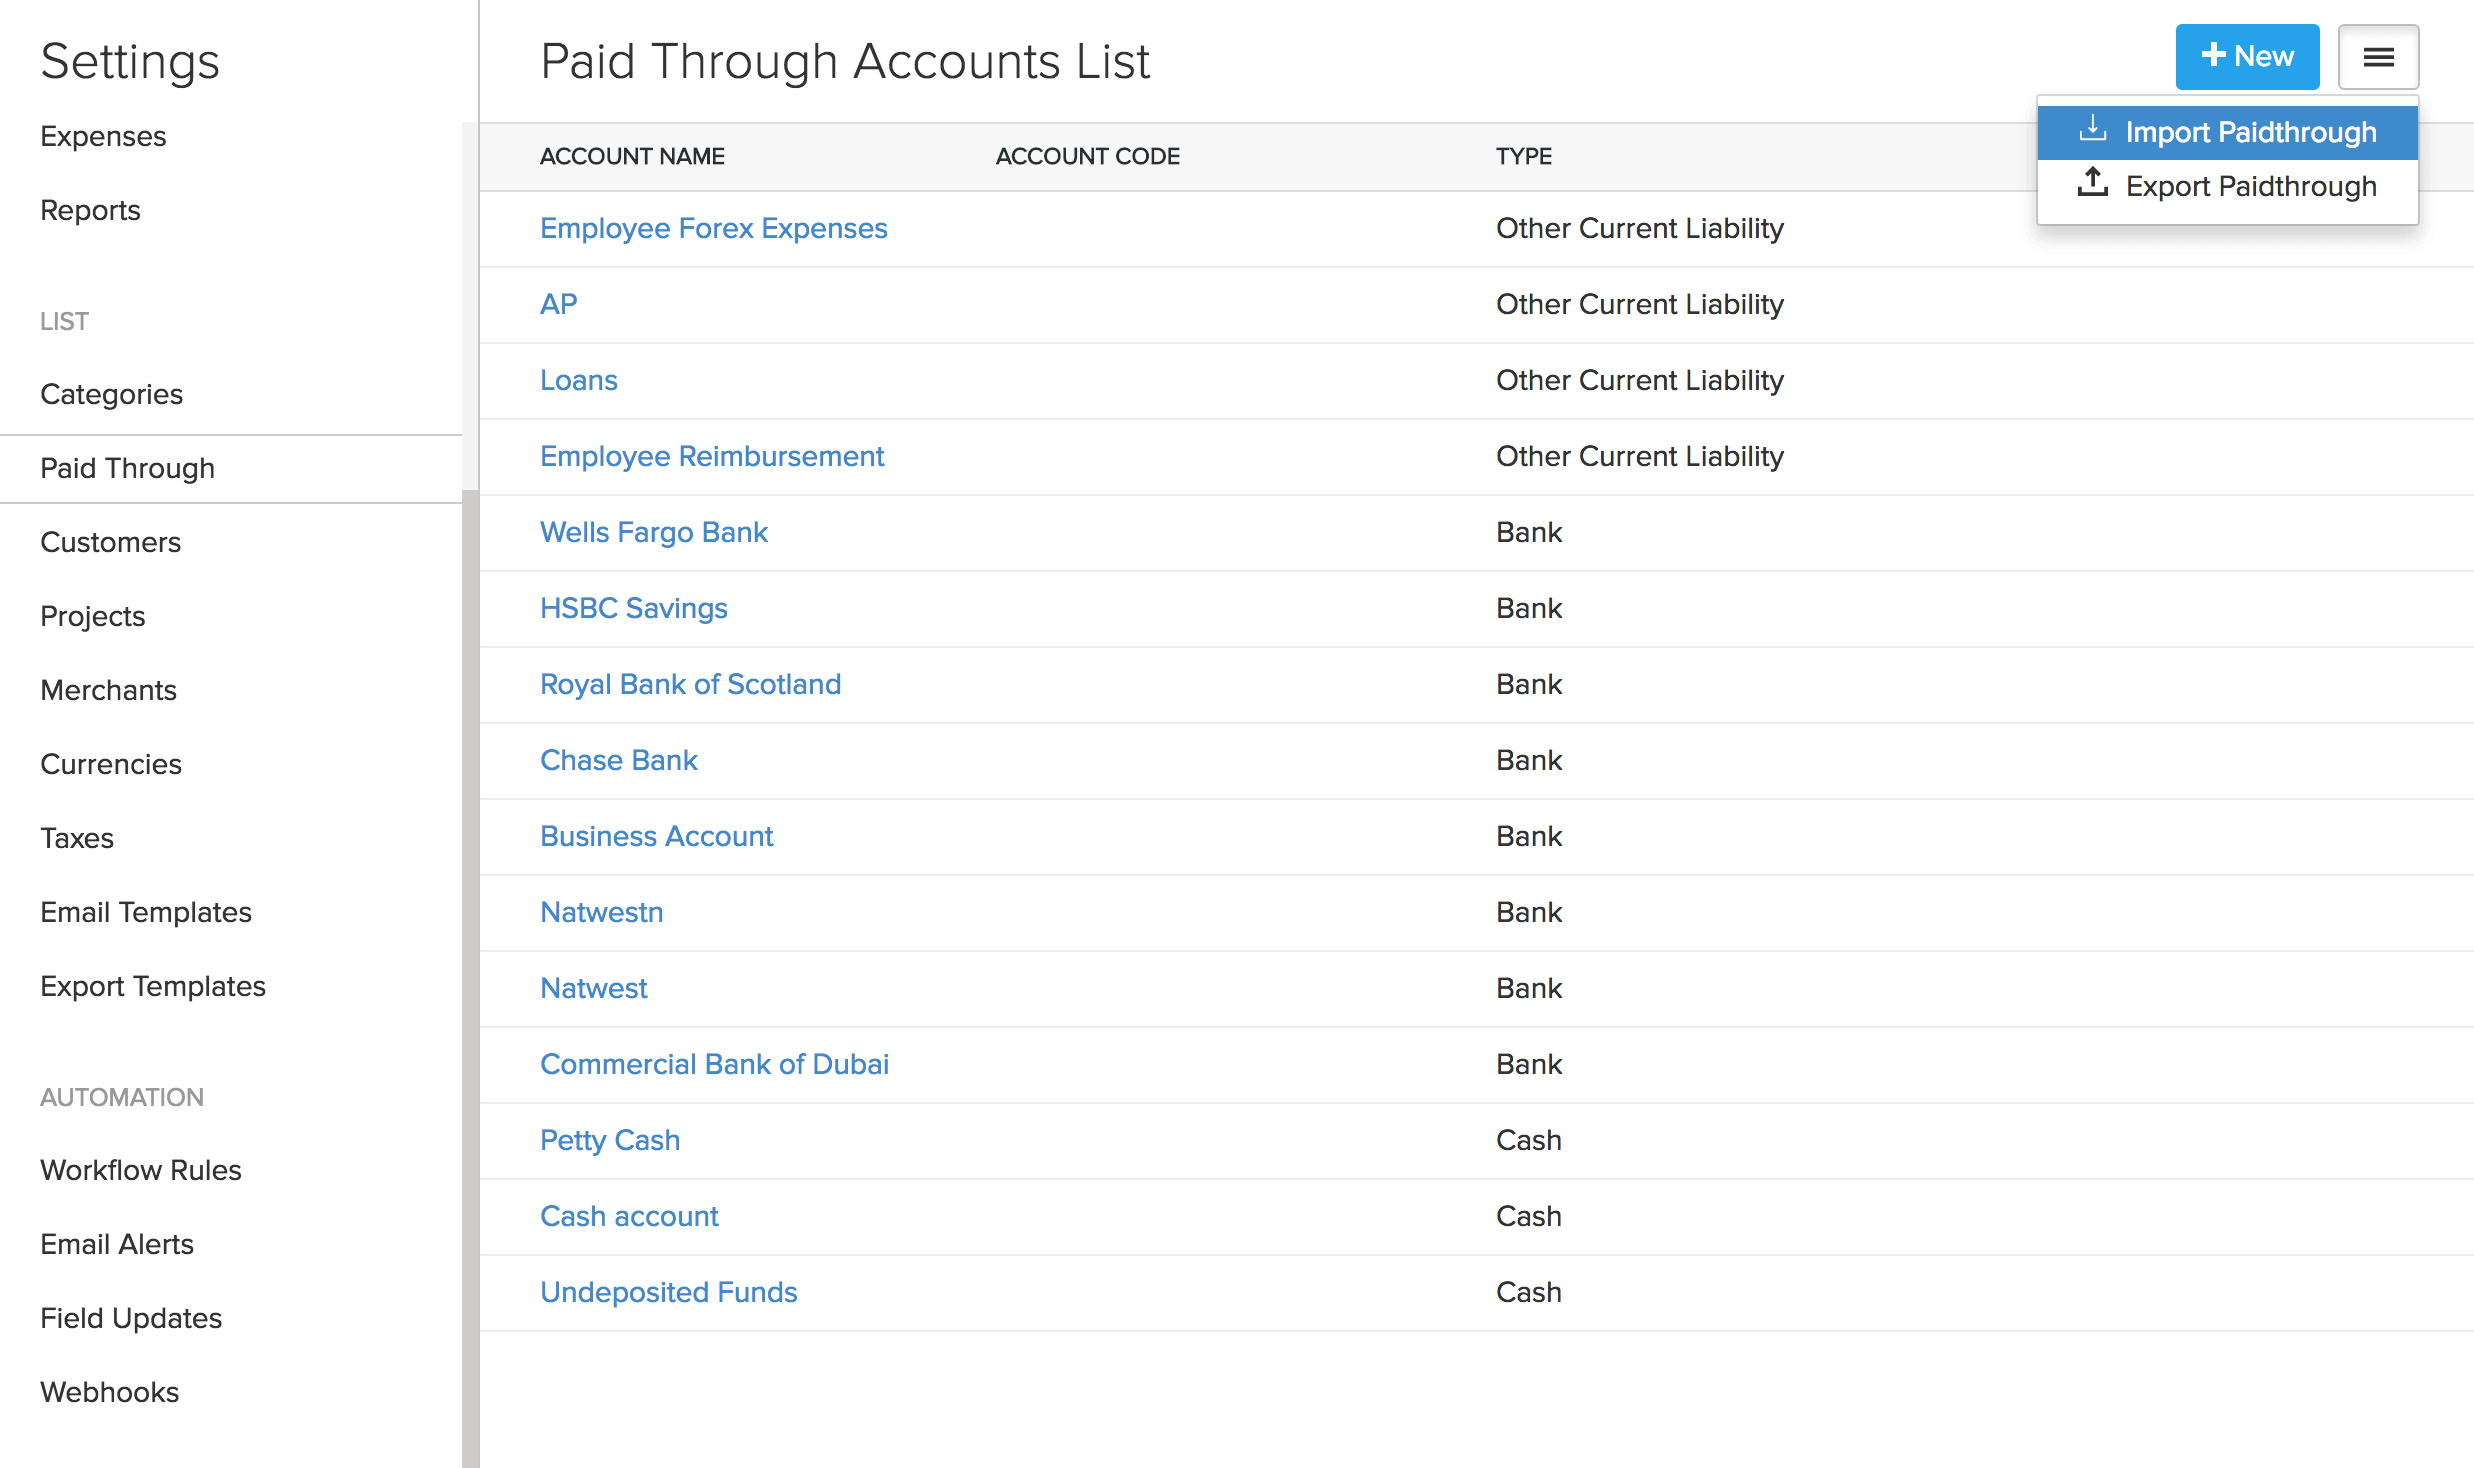Go to Workflow Rules
This screenshot has width=2474, height=1468.
140,1170
